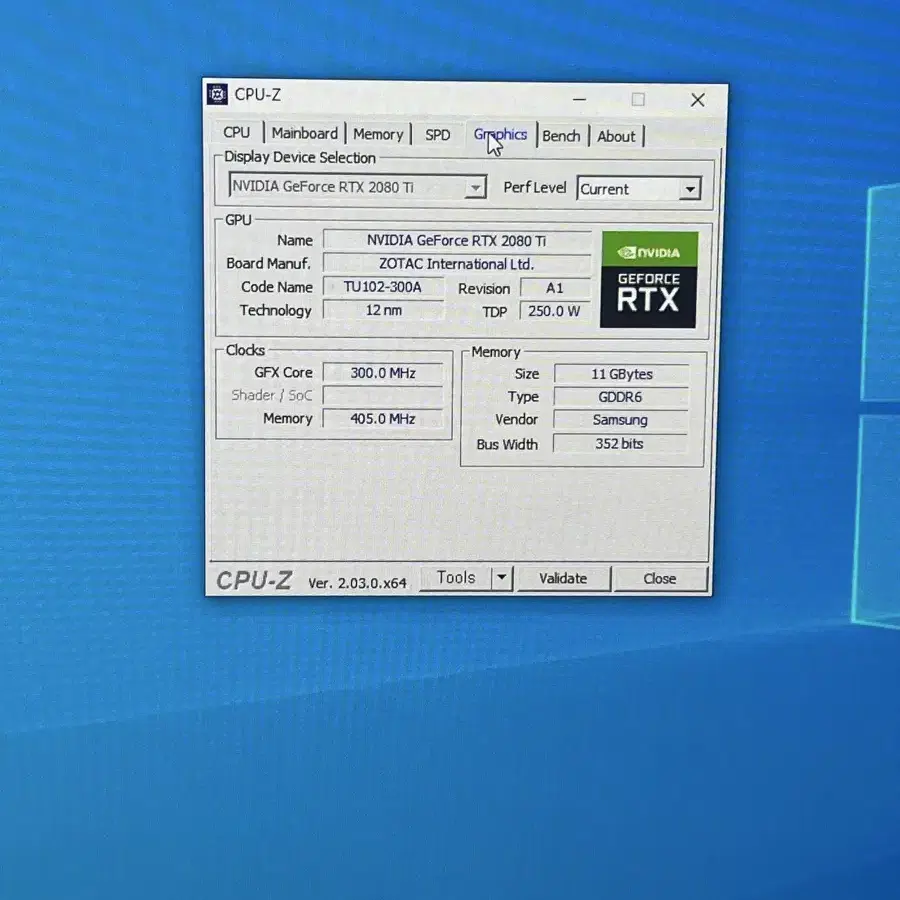Click the GDDR6 memory type value
Image resolution: width=900 pixels, height=900 pixels.
pos(620,397)
